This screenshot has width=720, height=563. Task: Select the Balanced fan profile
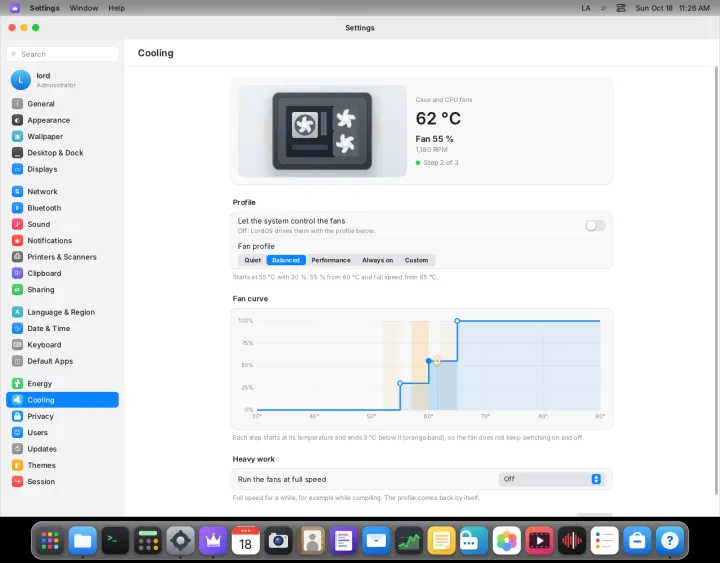pos(286,260)
